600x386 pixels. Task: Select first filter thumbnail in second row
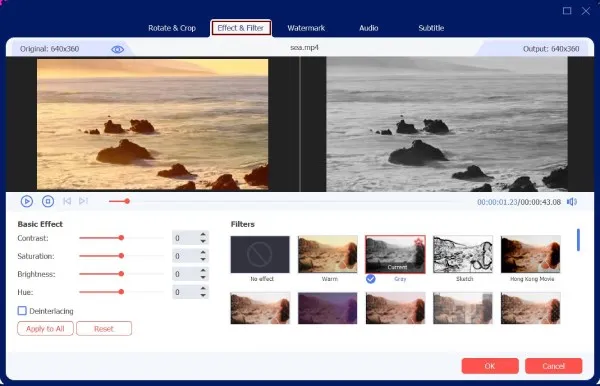coord(260,308)
